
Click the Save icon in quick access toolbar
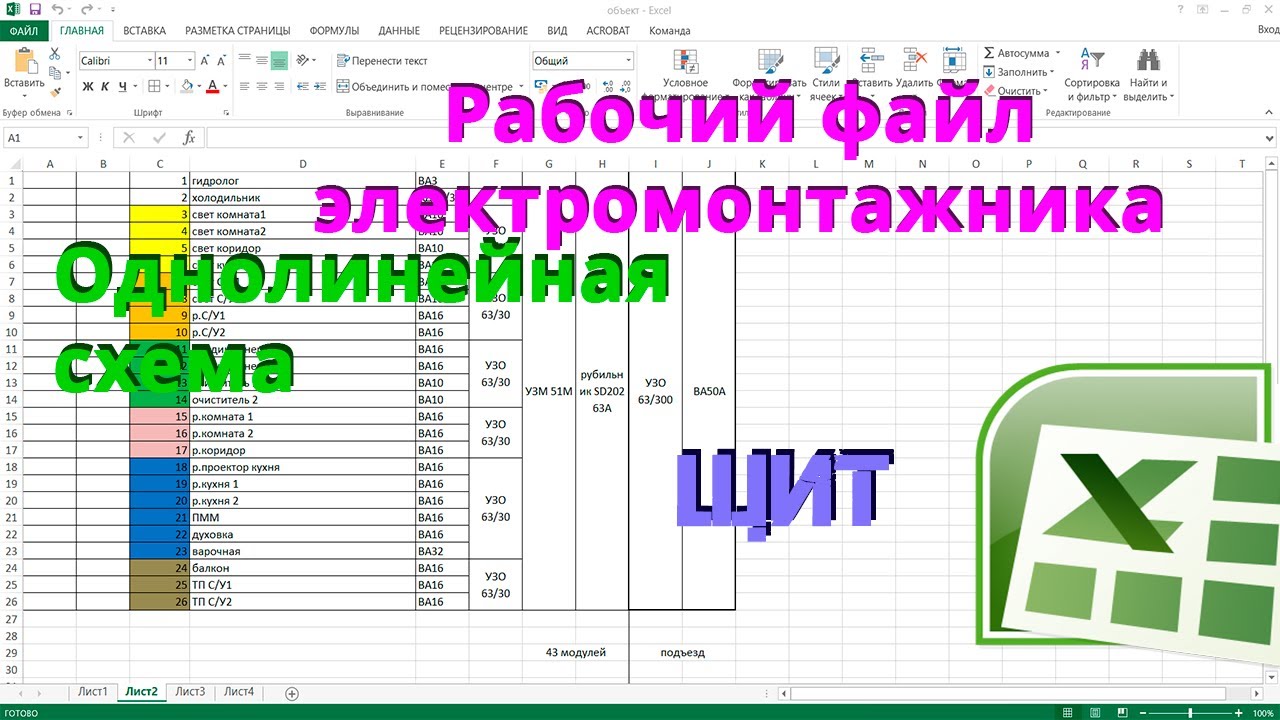(x=35, y=10)
